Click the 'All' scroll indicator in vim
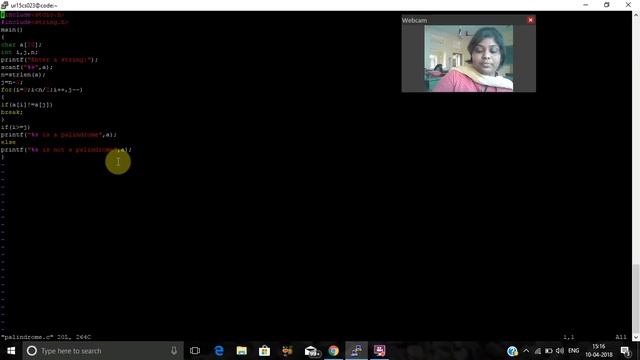Screen dimensions: 640x360 621,337
